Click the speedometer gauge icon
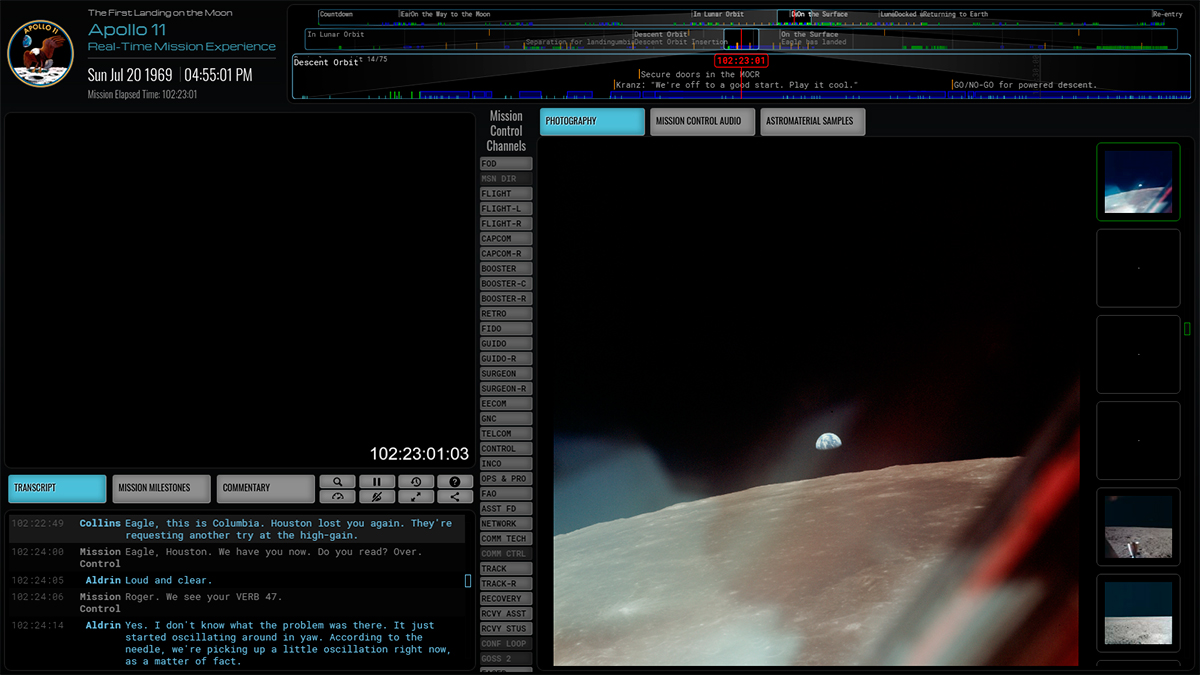Screen dimensions: 1200x675 coord(338,496)
